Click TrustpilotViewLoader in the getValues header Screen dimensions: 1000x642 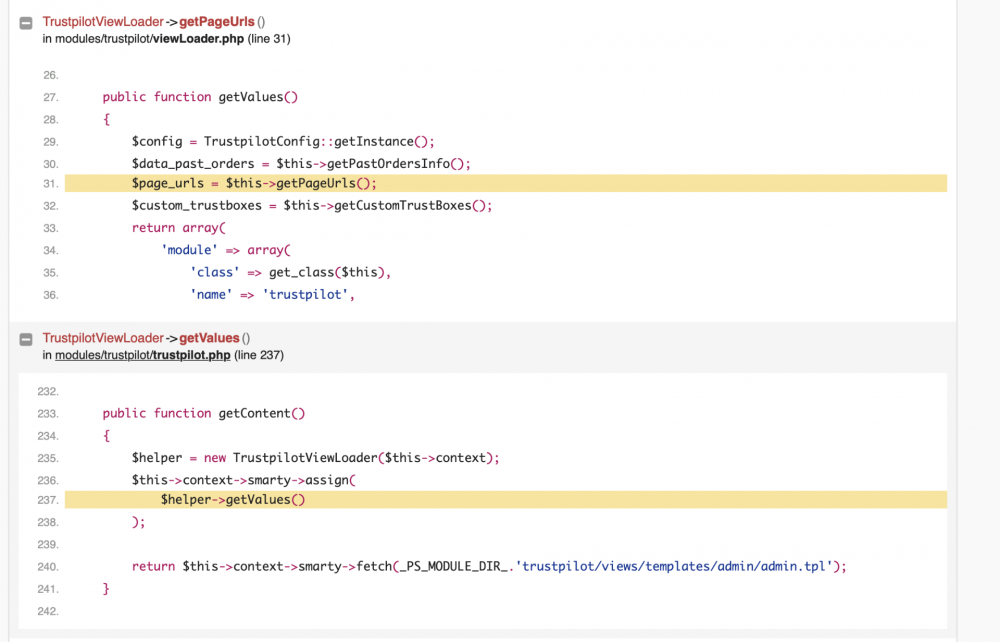pos(102,338)
